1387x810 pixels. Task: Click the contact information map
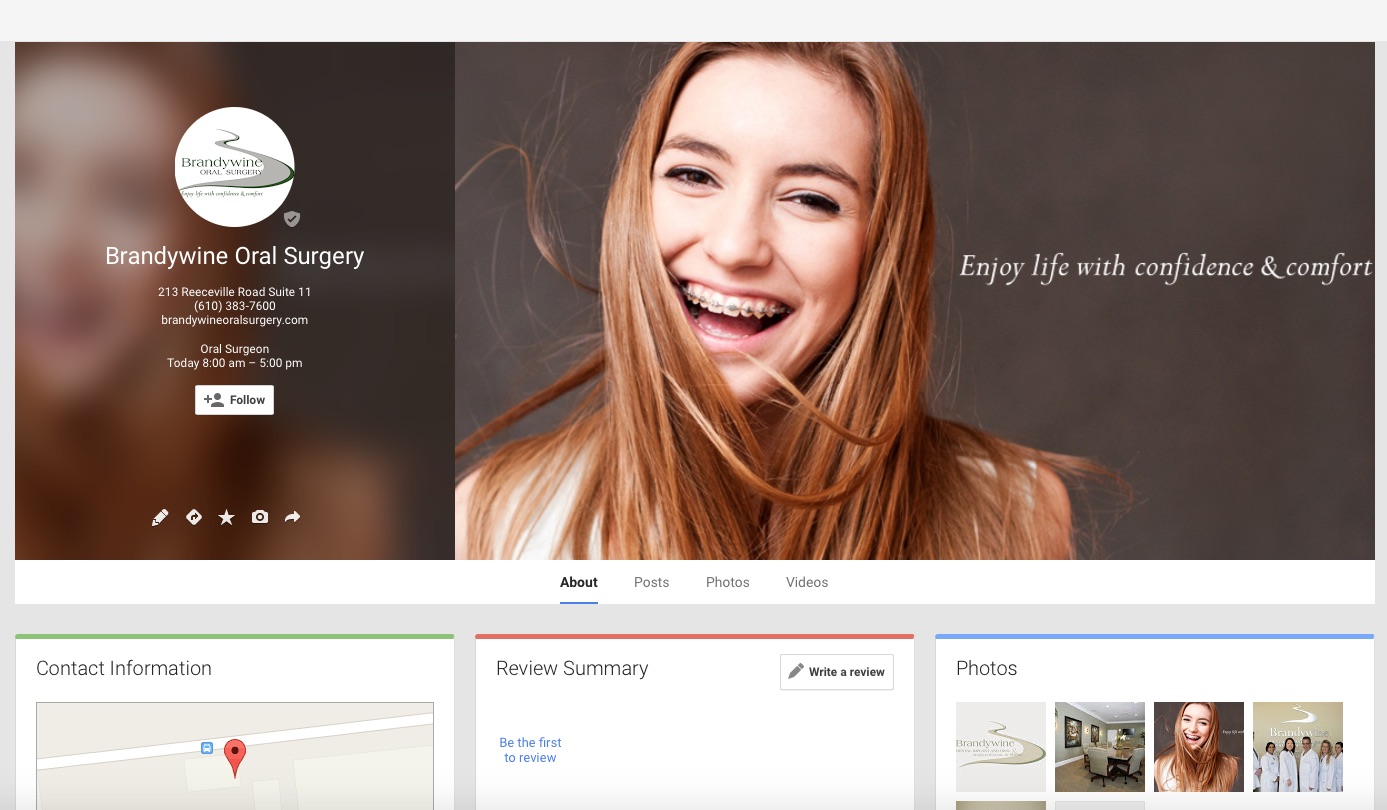point(235,756)
